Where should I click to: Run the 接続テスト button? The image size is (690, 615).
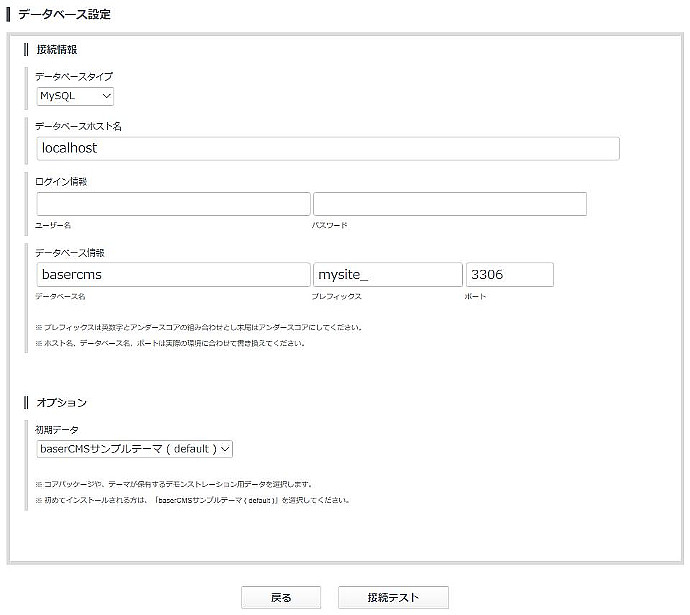coord(393,597)
